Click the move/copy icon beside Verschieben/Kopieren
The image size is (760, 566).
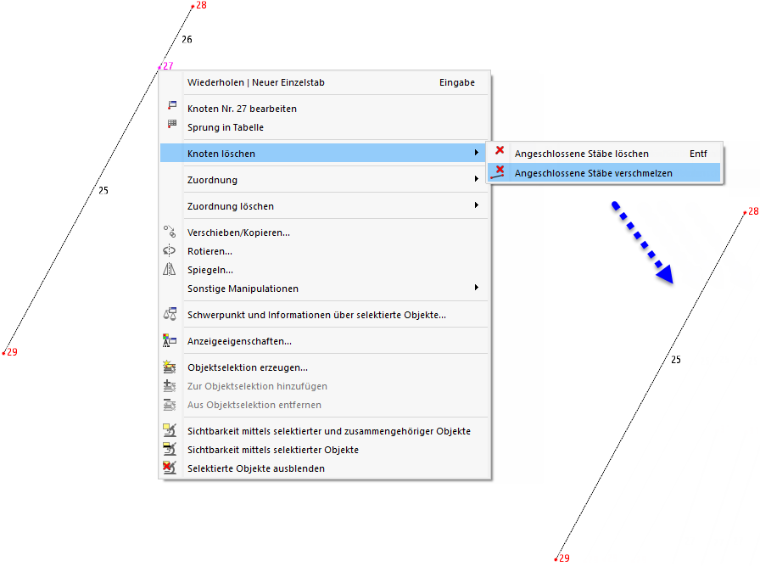click(x=170, y=231)
